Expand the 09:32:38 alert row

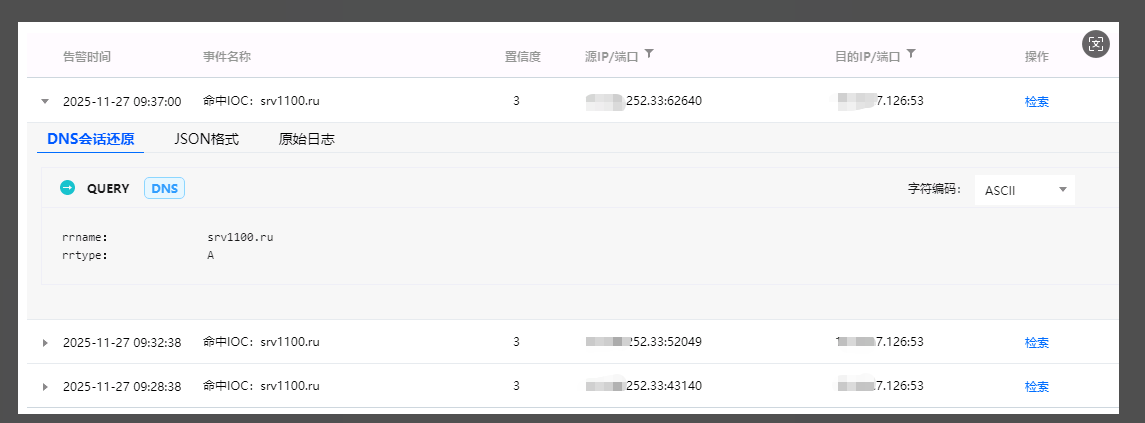[44, 342]
